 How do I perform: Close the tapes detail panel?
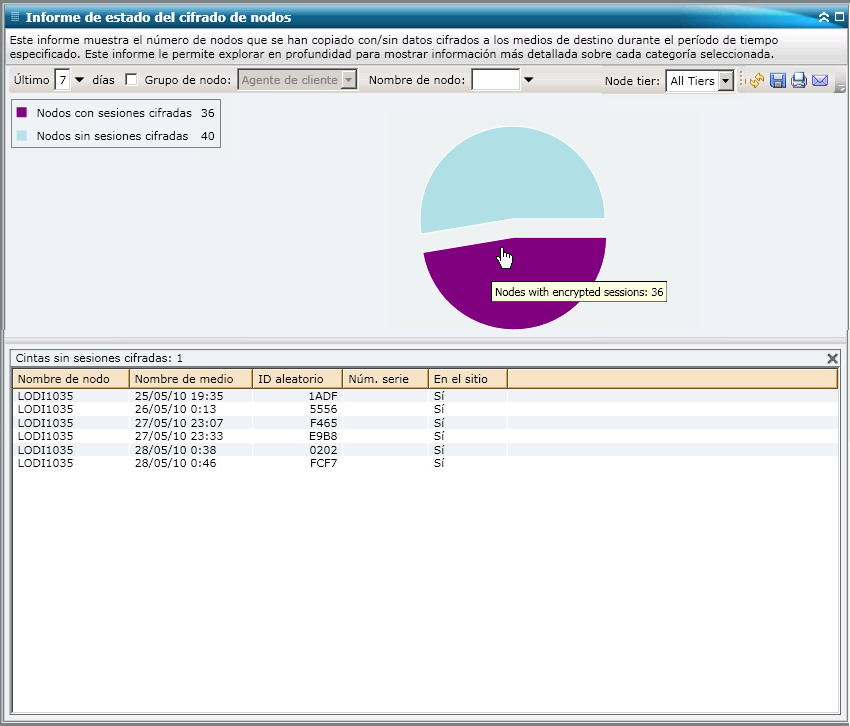pos(832,358)
